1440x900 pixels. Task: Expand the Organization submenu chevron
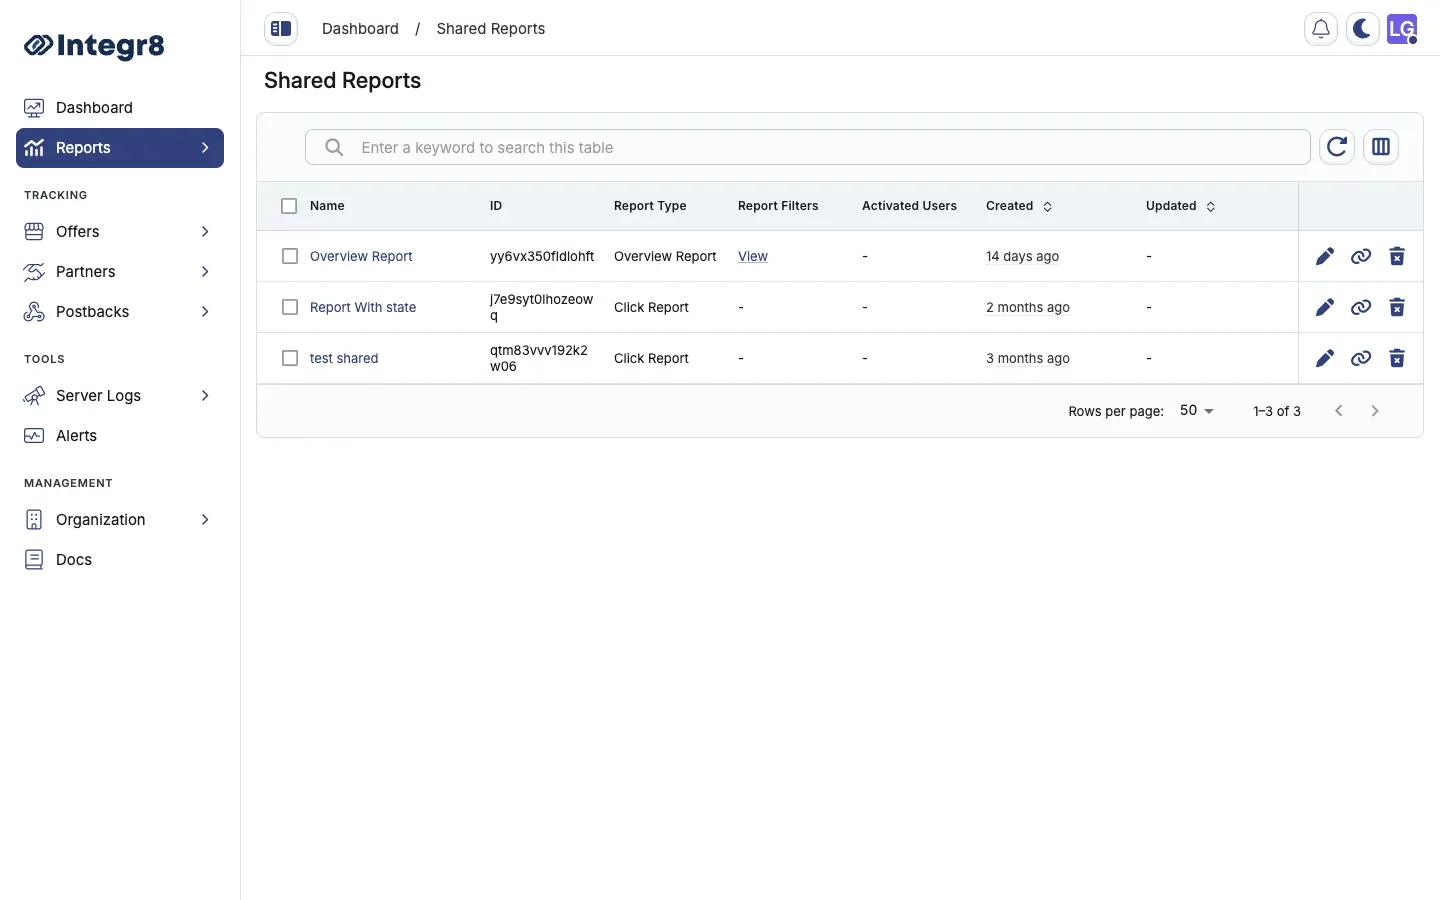click(x=205, y=519)
